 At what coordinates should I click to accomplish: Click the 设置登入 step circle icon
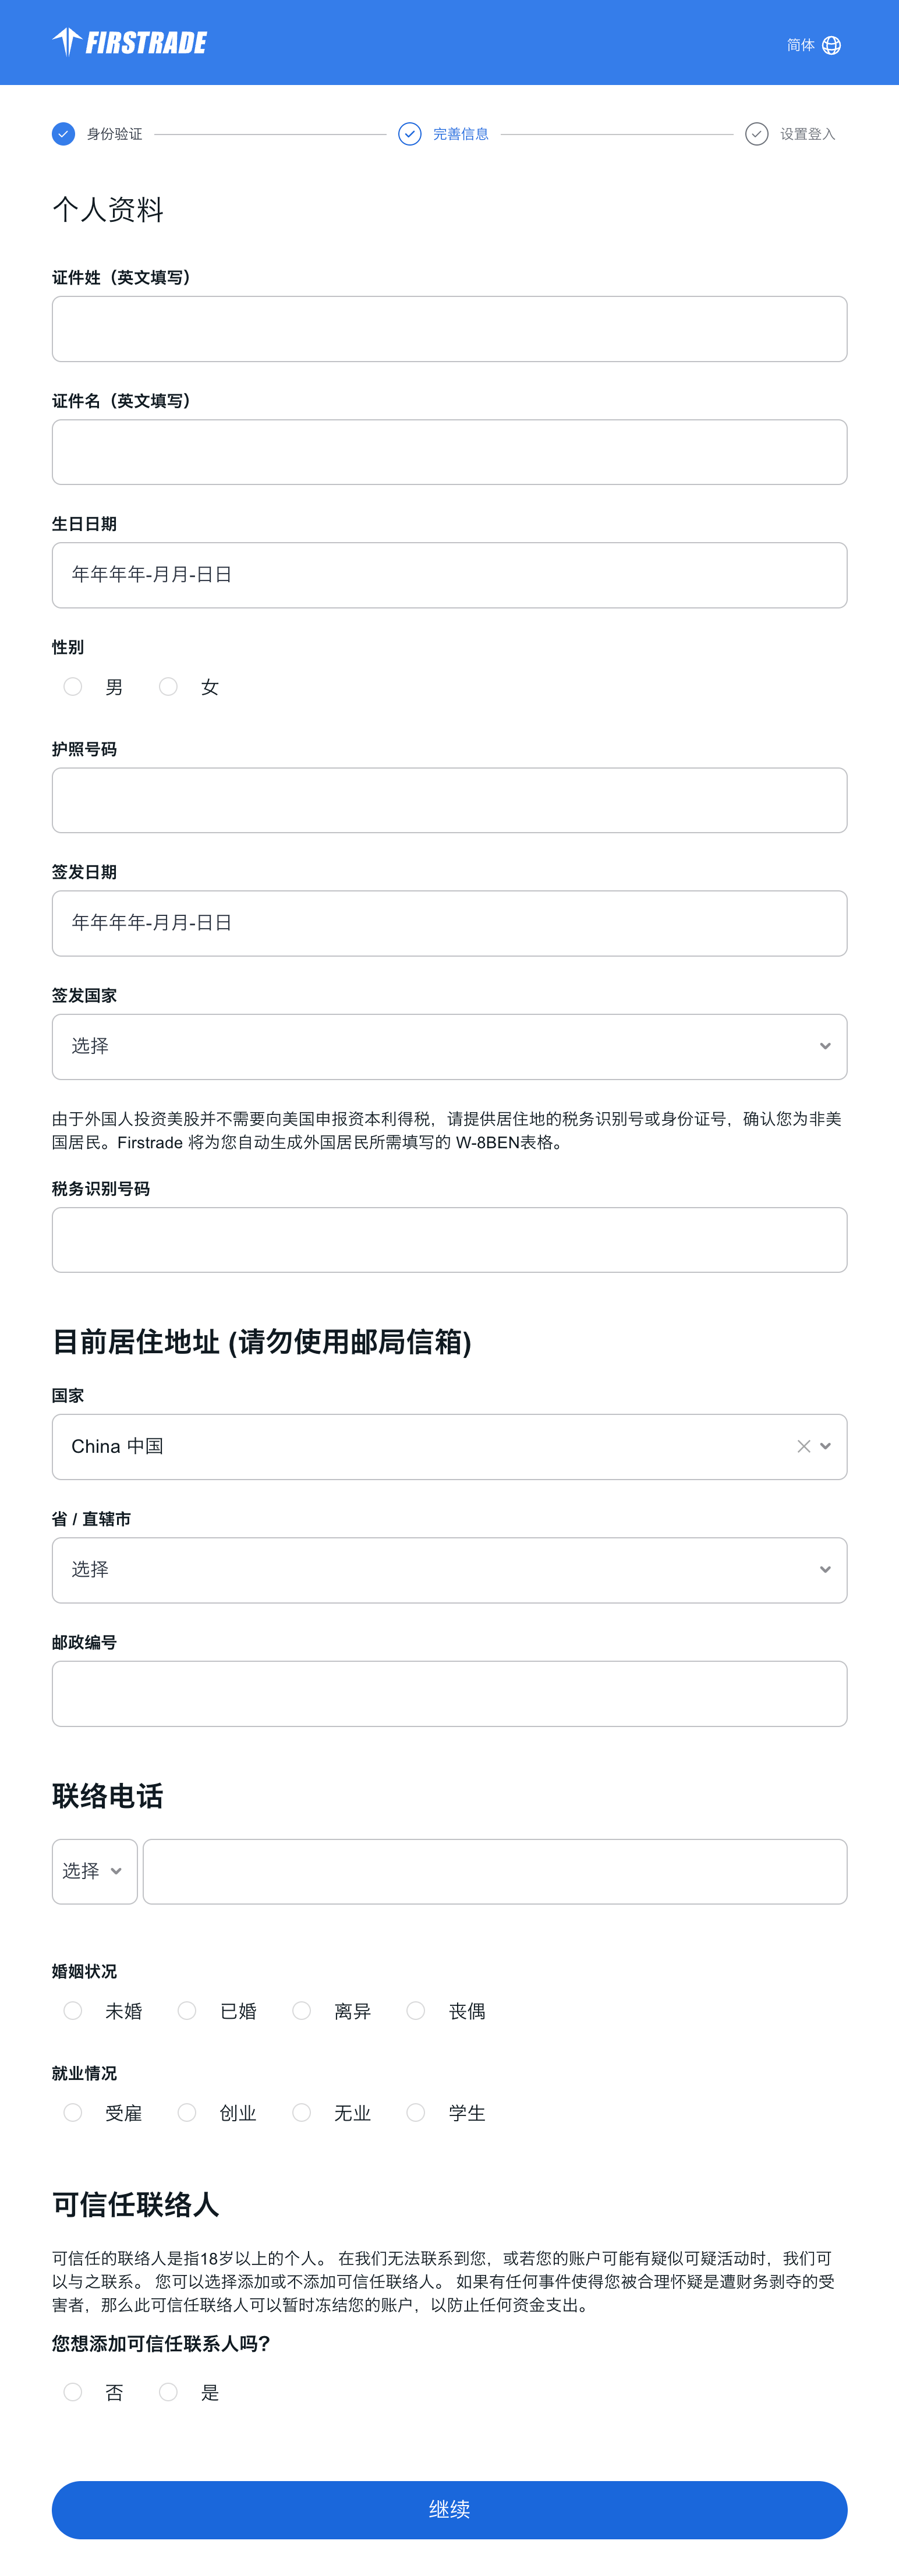click(756, 134)
